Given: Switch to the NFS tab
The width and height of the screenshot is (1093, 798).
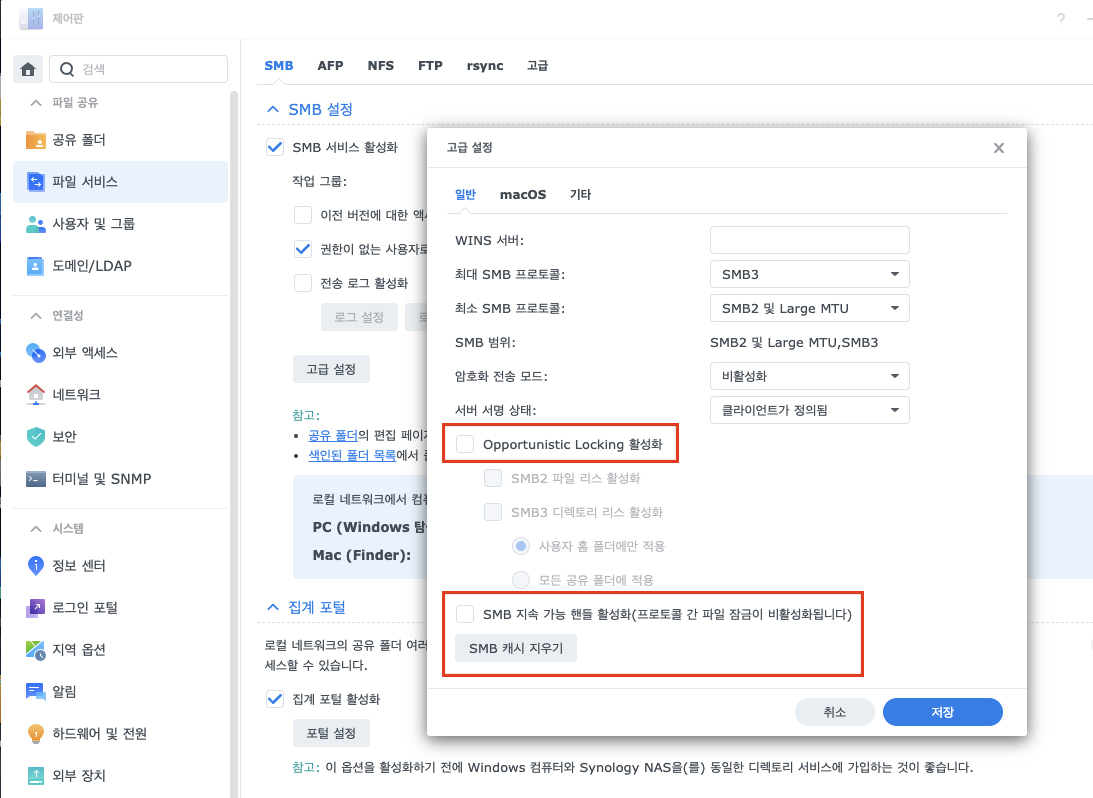Looking at the screenshot, I should click(381, 66).
